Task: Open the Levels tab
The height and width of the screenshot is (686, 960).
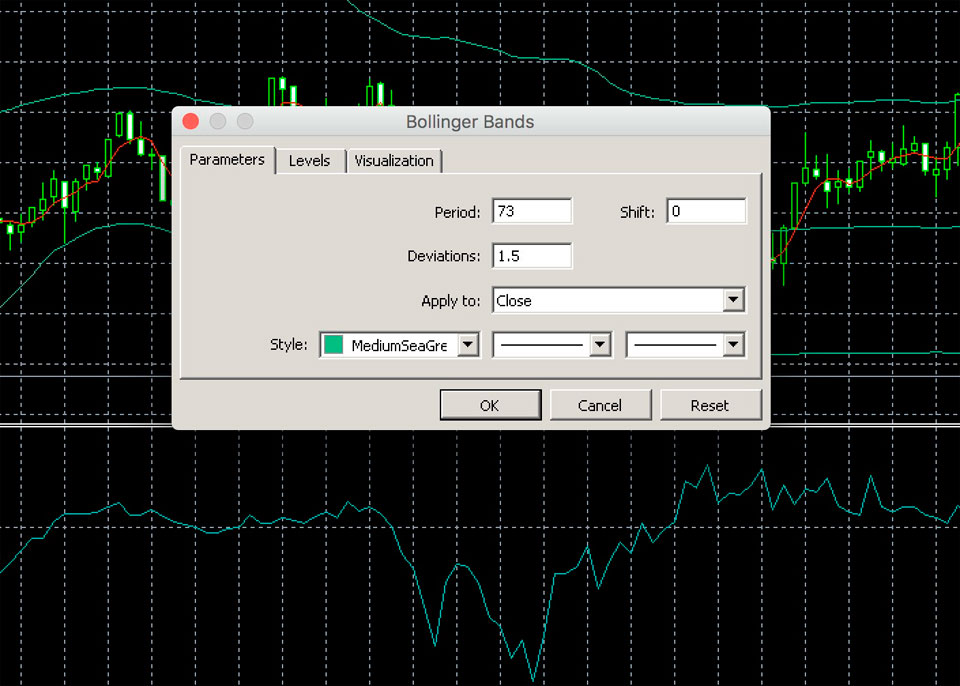Action: click(x=309, y=161)
